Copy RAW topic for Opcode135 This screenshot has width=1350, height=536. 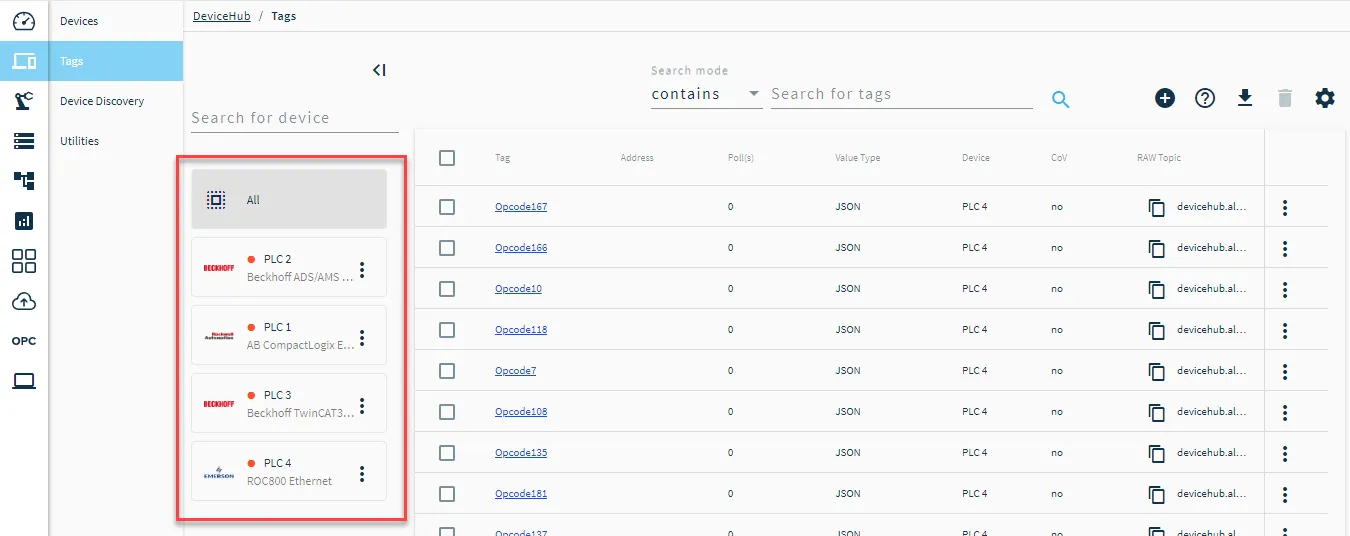click(1157, 454)
